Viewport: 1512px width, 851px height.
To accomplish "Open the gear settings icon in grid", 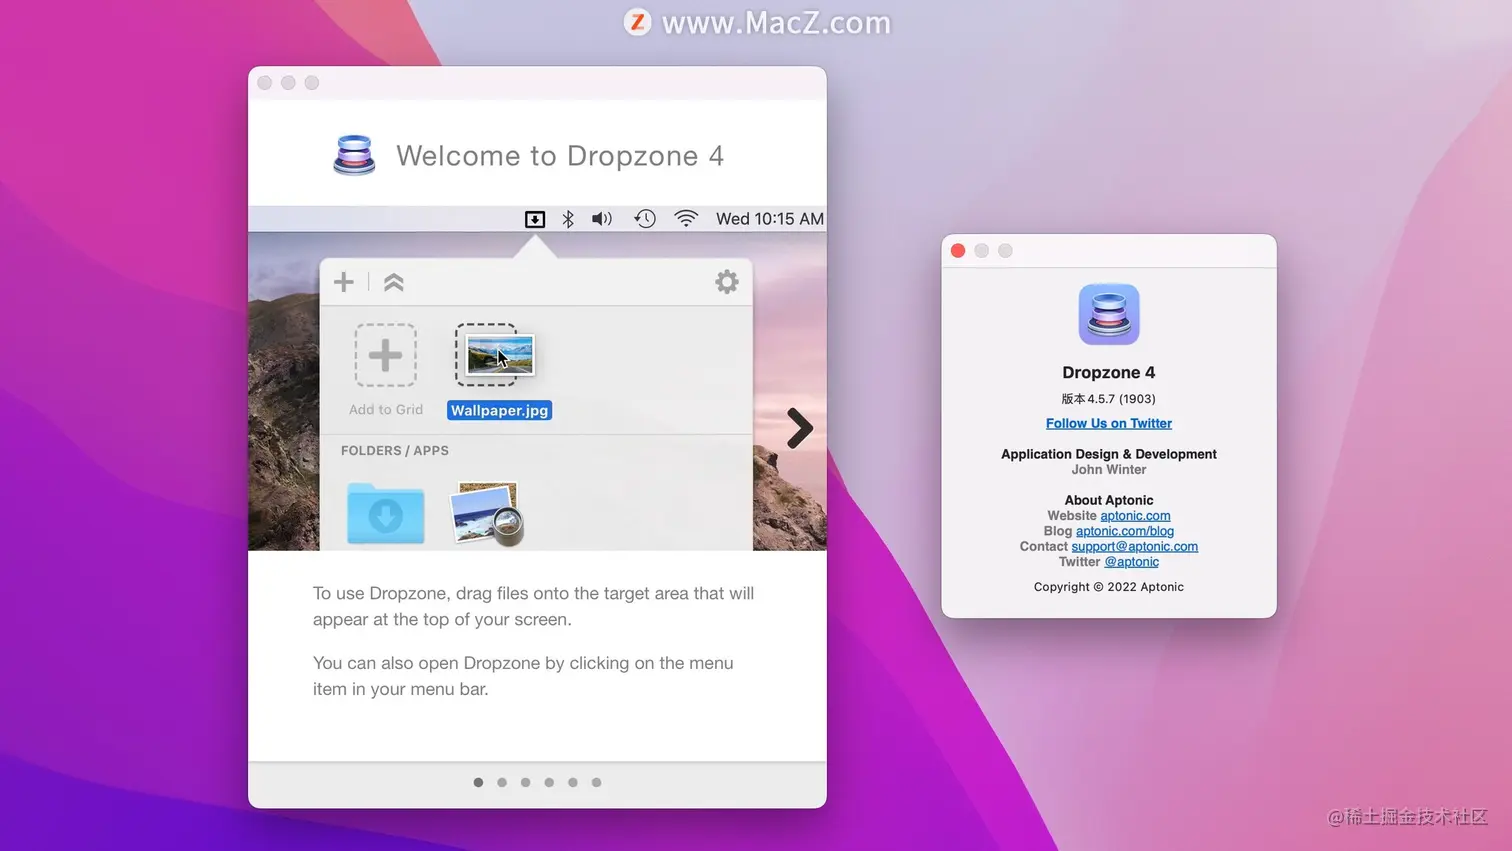I will coord(727,282).
